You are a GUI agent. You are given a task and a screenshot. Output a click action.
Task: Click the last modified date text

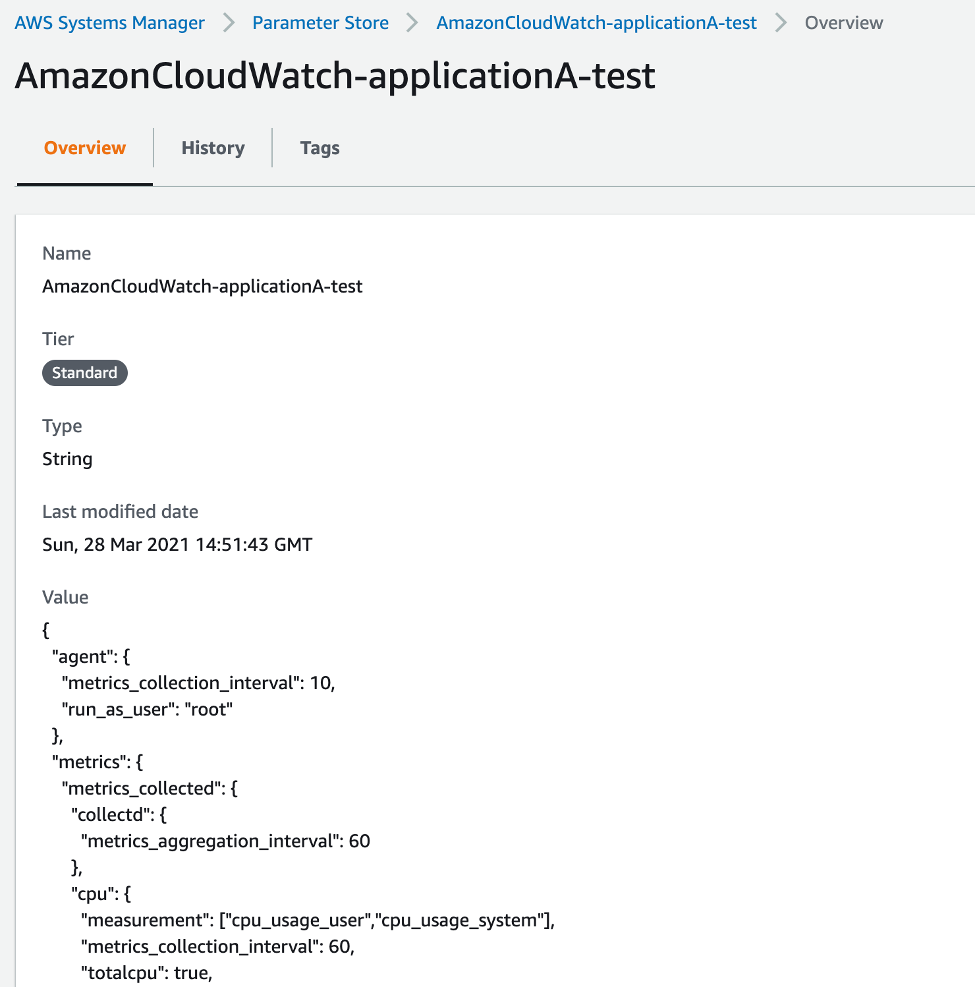(x=176, y=544)
